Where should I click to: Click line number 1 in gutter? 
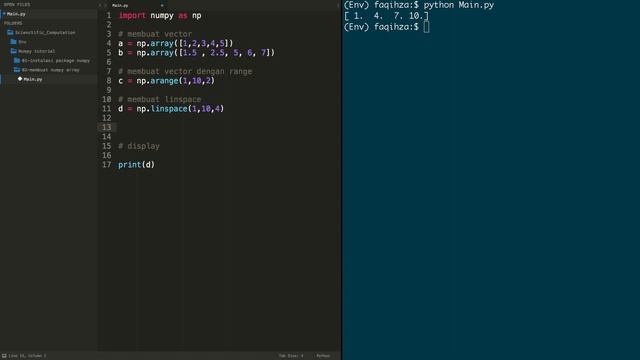[109, 16]
